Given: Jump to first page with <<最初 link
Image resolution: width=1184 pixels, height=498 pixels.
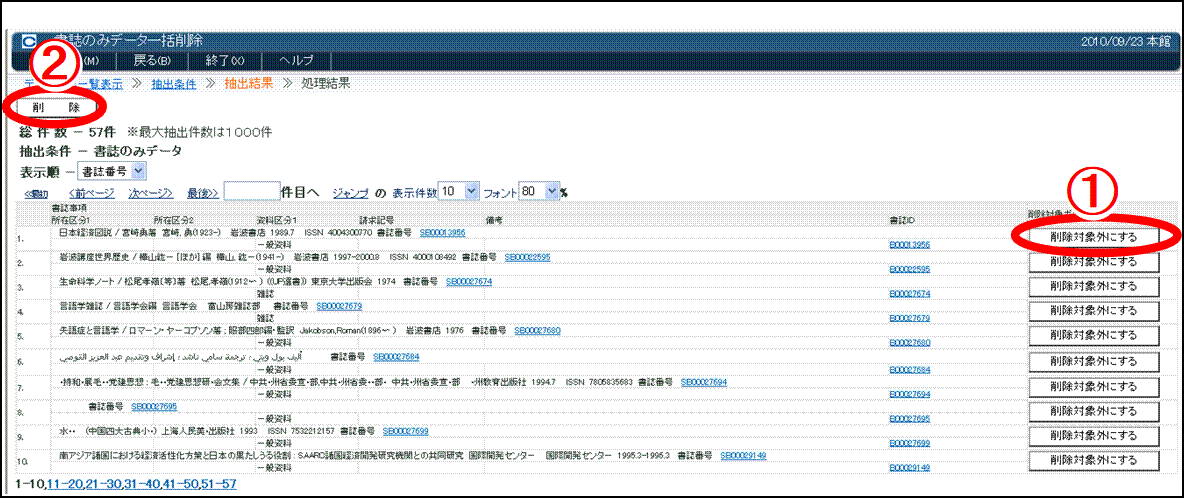Looking at the screenshot, I should tap(37, 193).
